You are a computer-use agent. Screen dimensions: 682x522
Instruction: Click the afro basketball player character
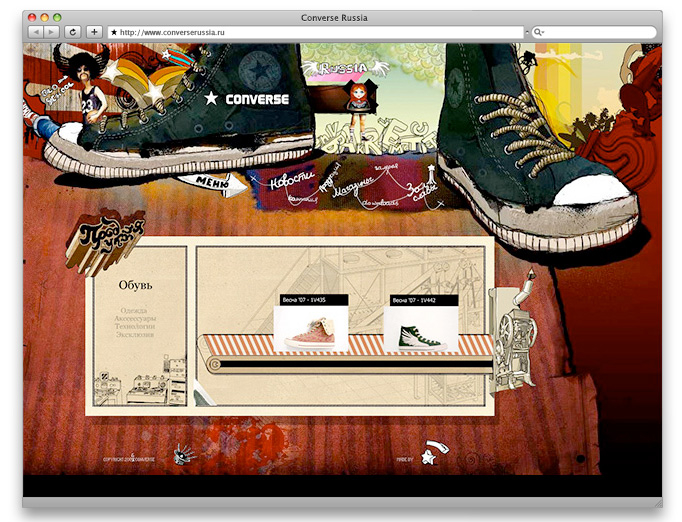(89, 87)
